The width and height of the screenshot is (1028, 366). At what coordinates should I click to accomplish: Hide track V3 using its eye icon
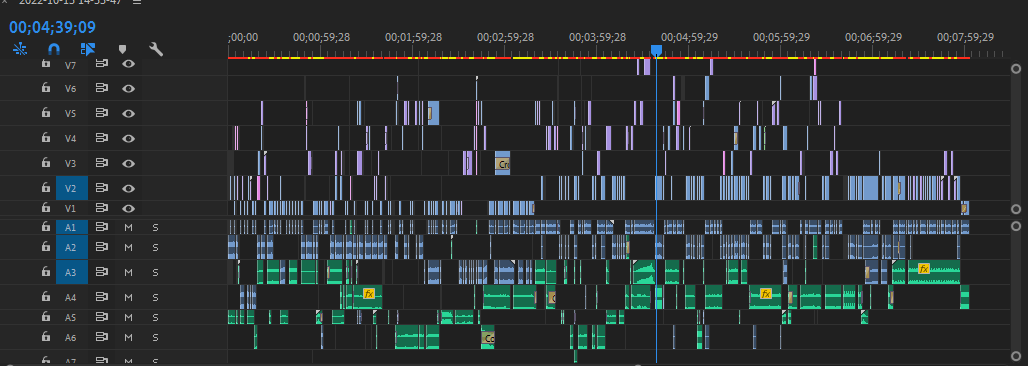click(x=128, y=163)
